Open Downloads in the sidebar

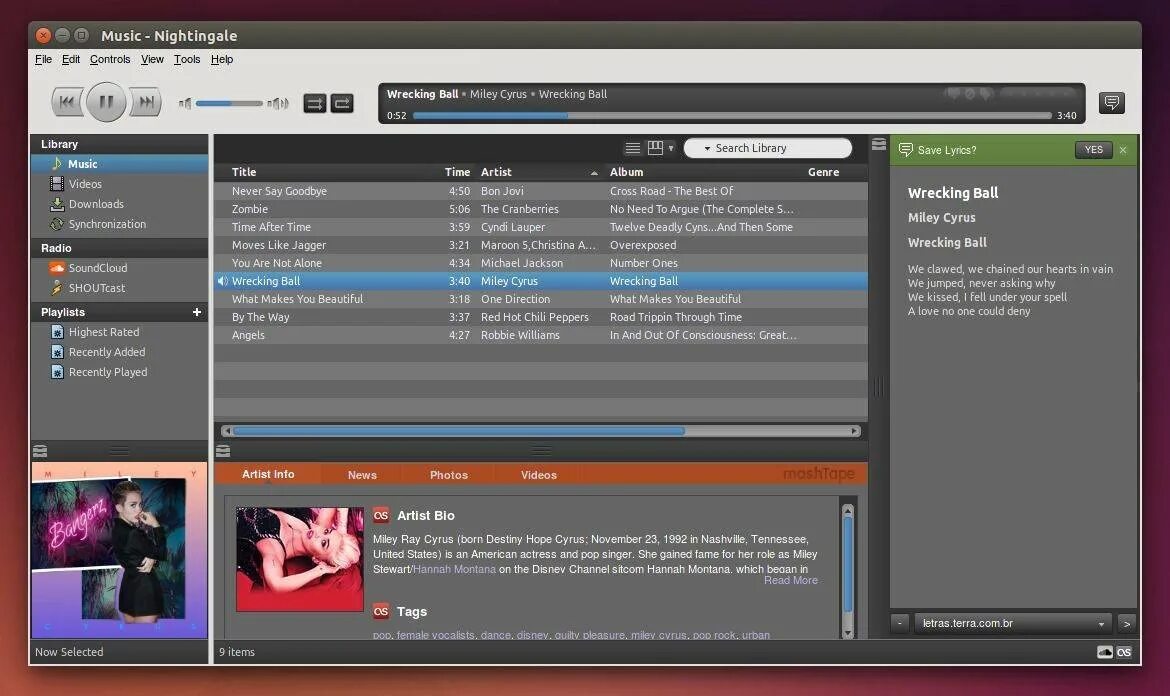[x=119, y=204]
